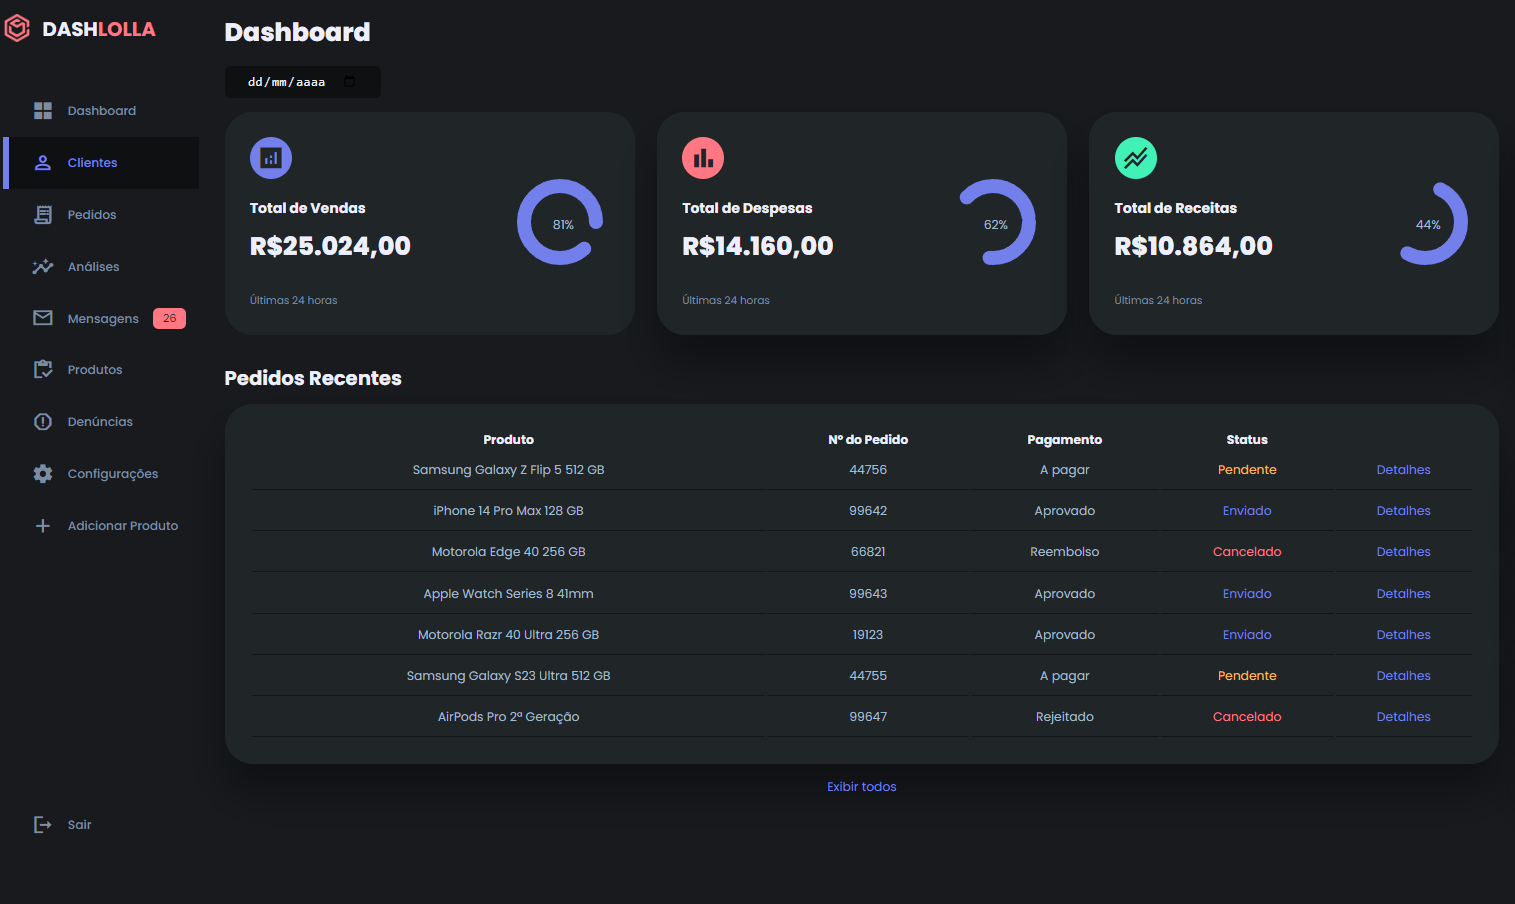Screen dimensions: 1515x904
Task: Select the Dashboard grid icon in sidebar
Action: (x=43, y=110)
